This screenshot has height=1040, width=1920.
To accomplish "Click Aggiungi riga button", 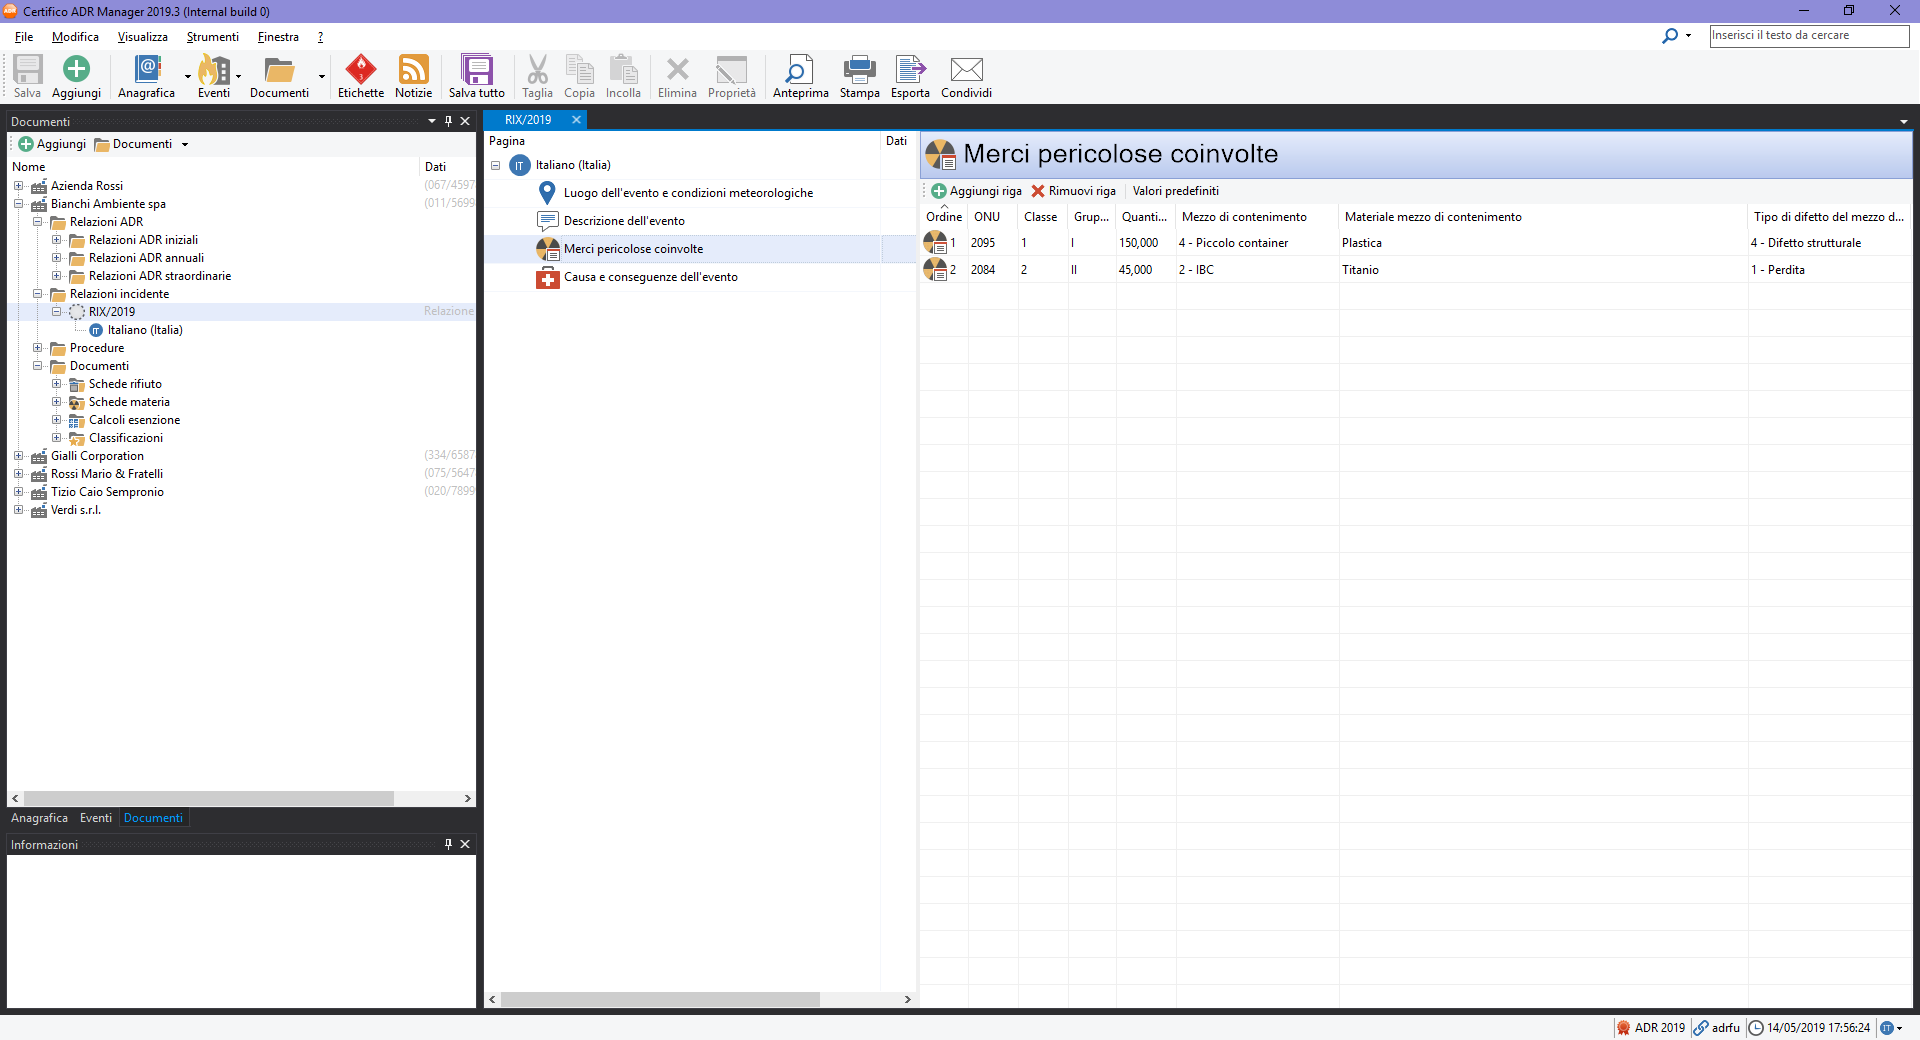I will click(x=976, y=191).
